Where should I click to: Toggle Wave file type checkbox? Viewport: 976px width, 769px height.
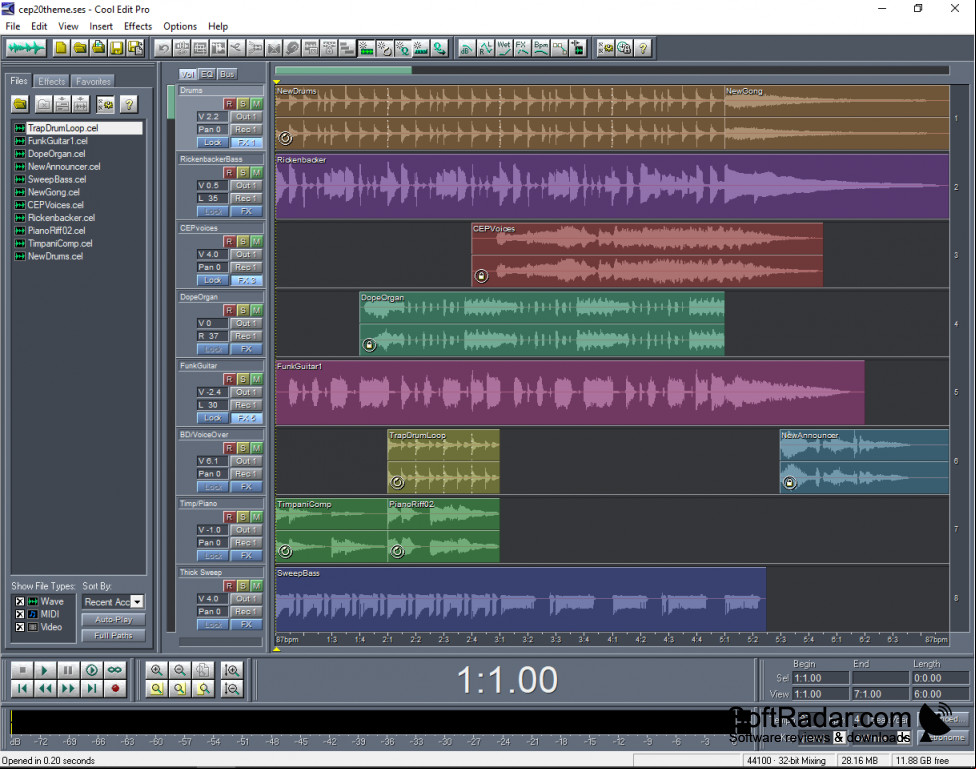tap(20, 602)
